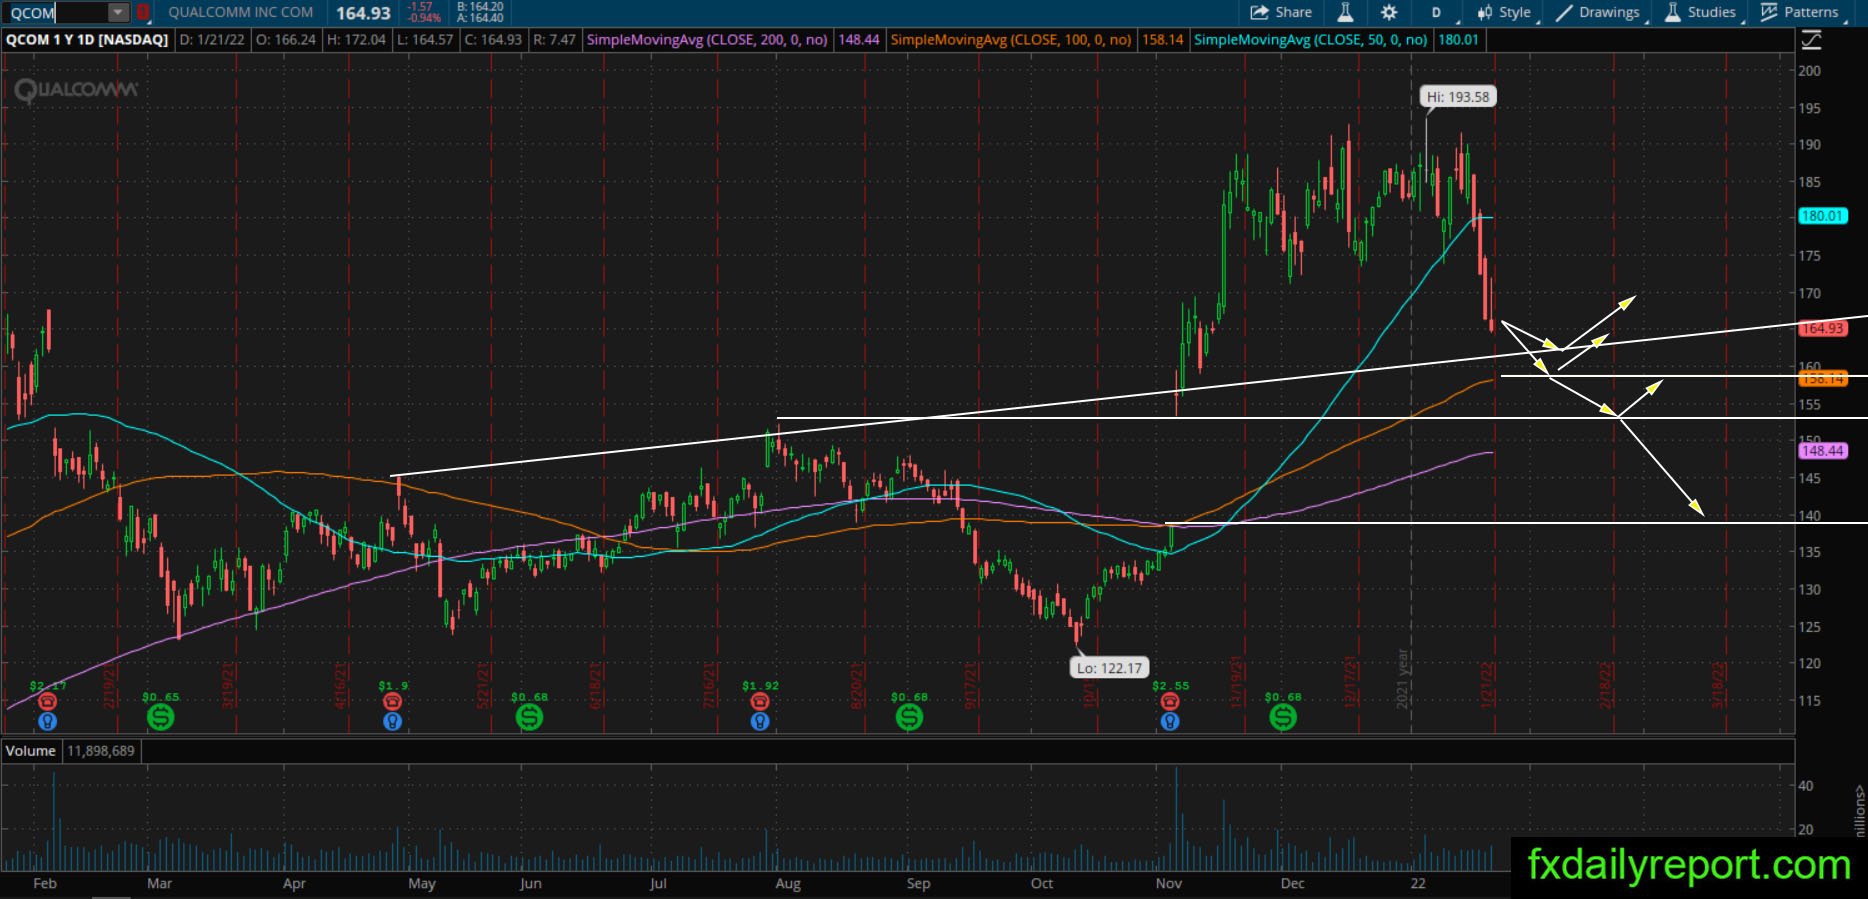
Task: Click the $0.68 dividend icon above Jun
Action: (529, 716)
